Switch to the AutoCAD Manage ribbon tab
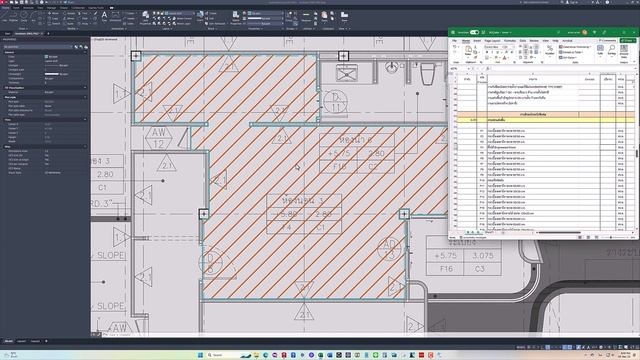 coord(51,8)
